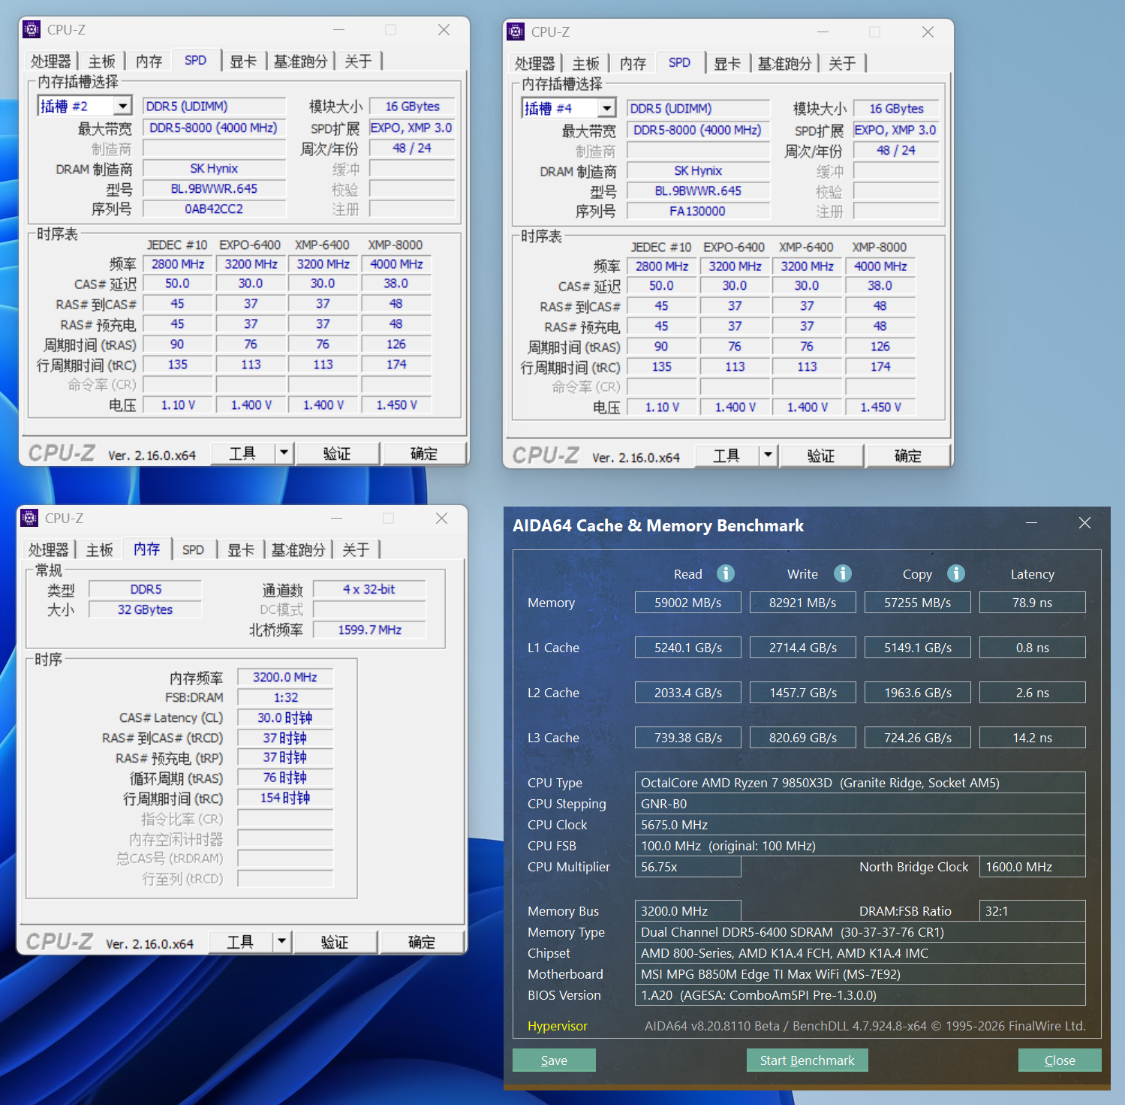
Task: Switch to 处理器 tab in slot #4 window
Action: (535, 64)
